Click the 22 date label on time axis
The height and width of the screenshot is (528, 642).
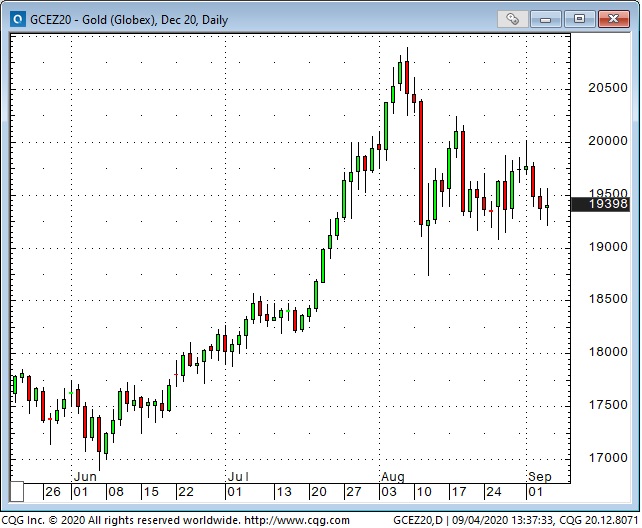[185, 492]
